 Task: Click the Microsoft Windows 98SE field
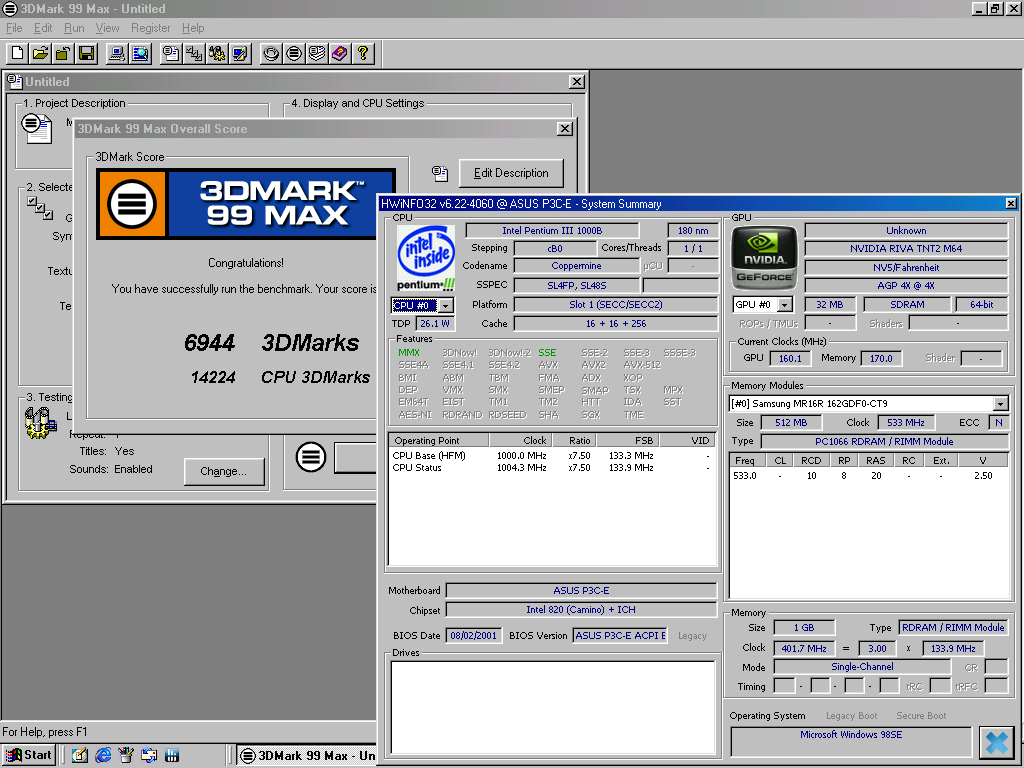pyautogui.click(x=851, y=742)
